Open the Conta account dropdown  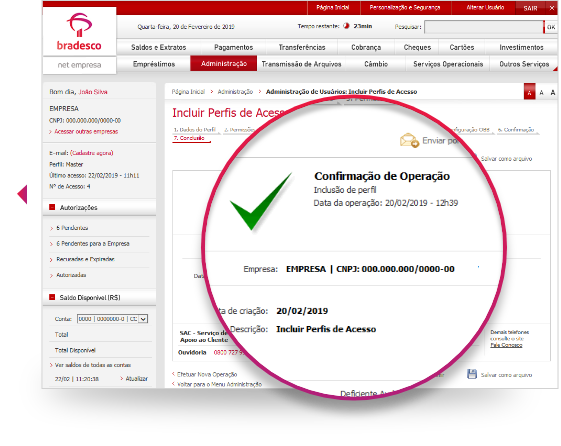point(143,319)
